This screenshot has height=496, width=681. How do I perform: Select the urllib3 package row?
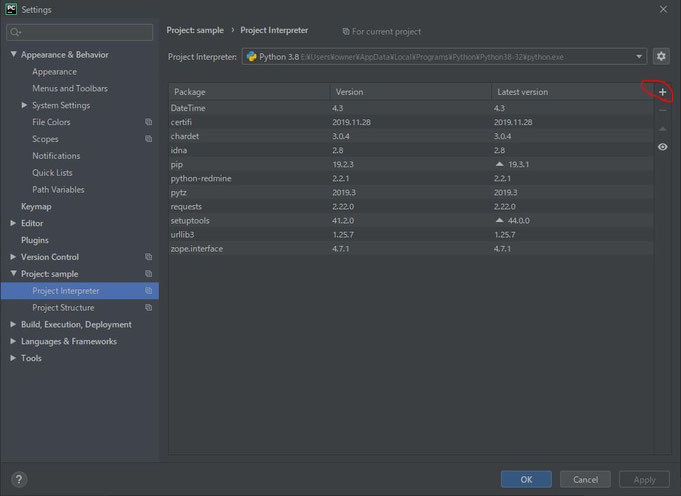tap(411, 235)
